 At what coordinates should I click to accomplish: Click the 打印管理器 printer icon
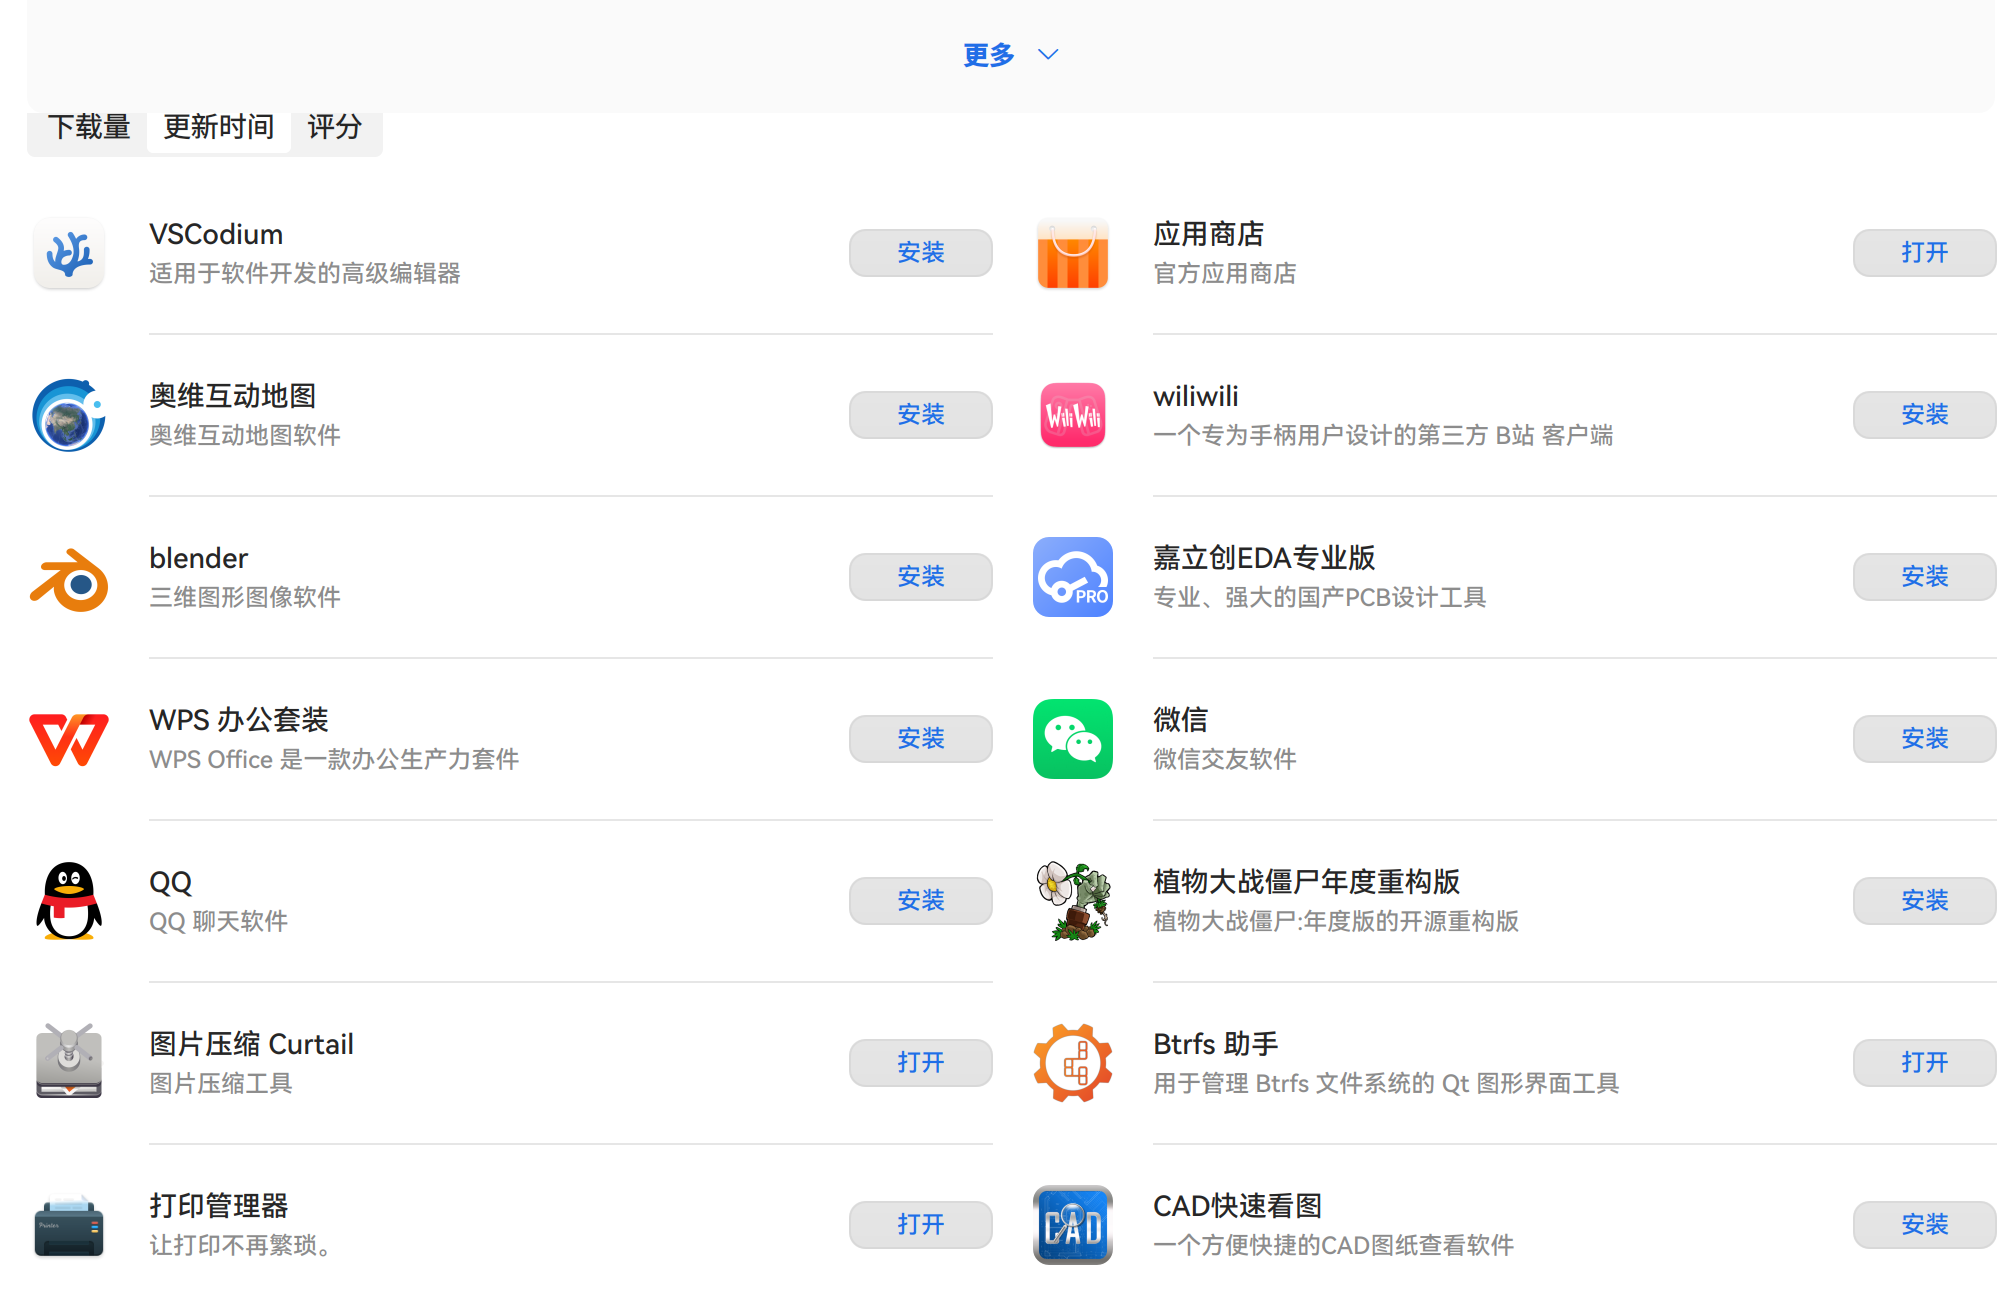[67, 1225]
